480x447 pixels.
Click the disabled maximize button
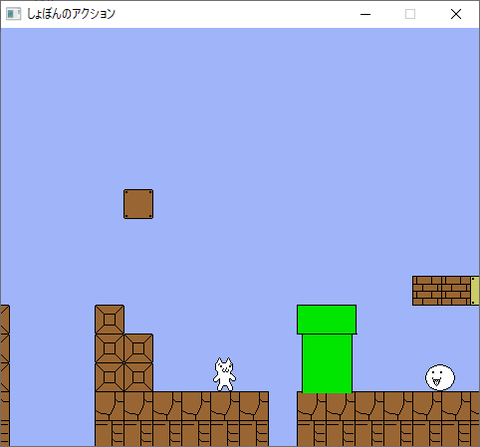pyautogui.click(x=410, y=14)
